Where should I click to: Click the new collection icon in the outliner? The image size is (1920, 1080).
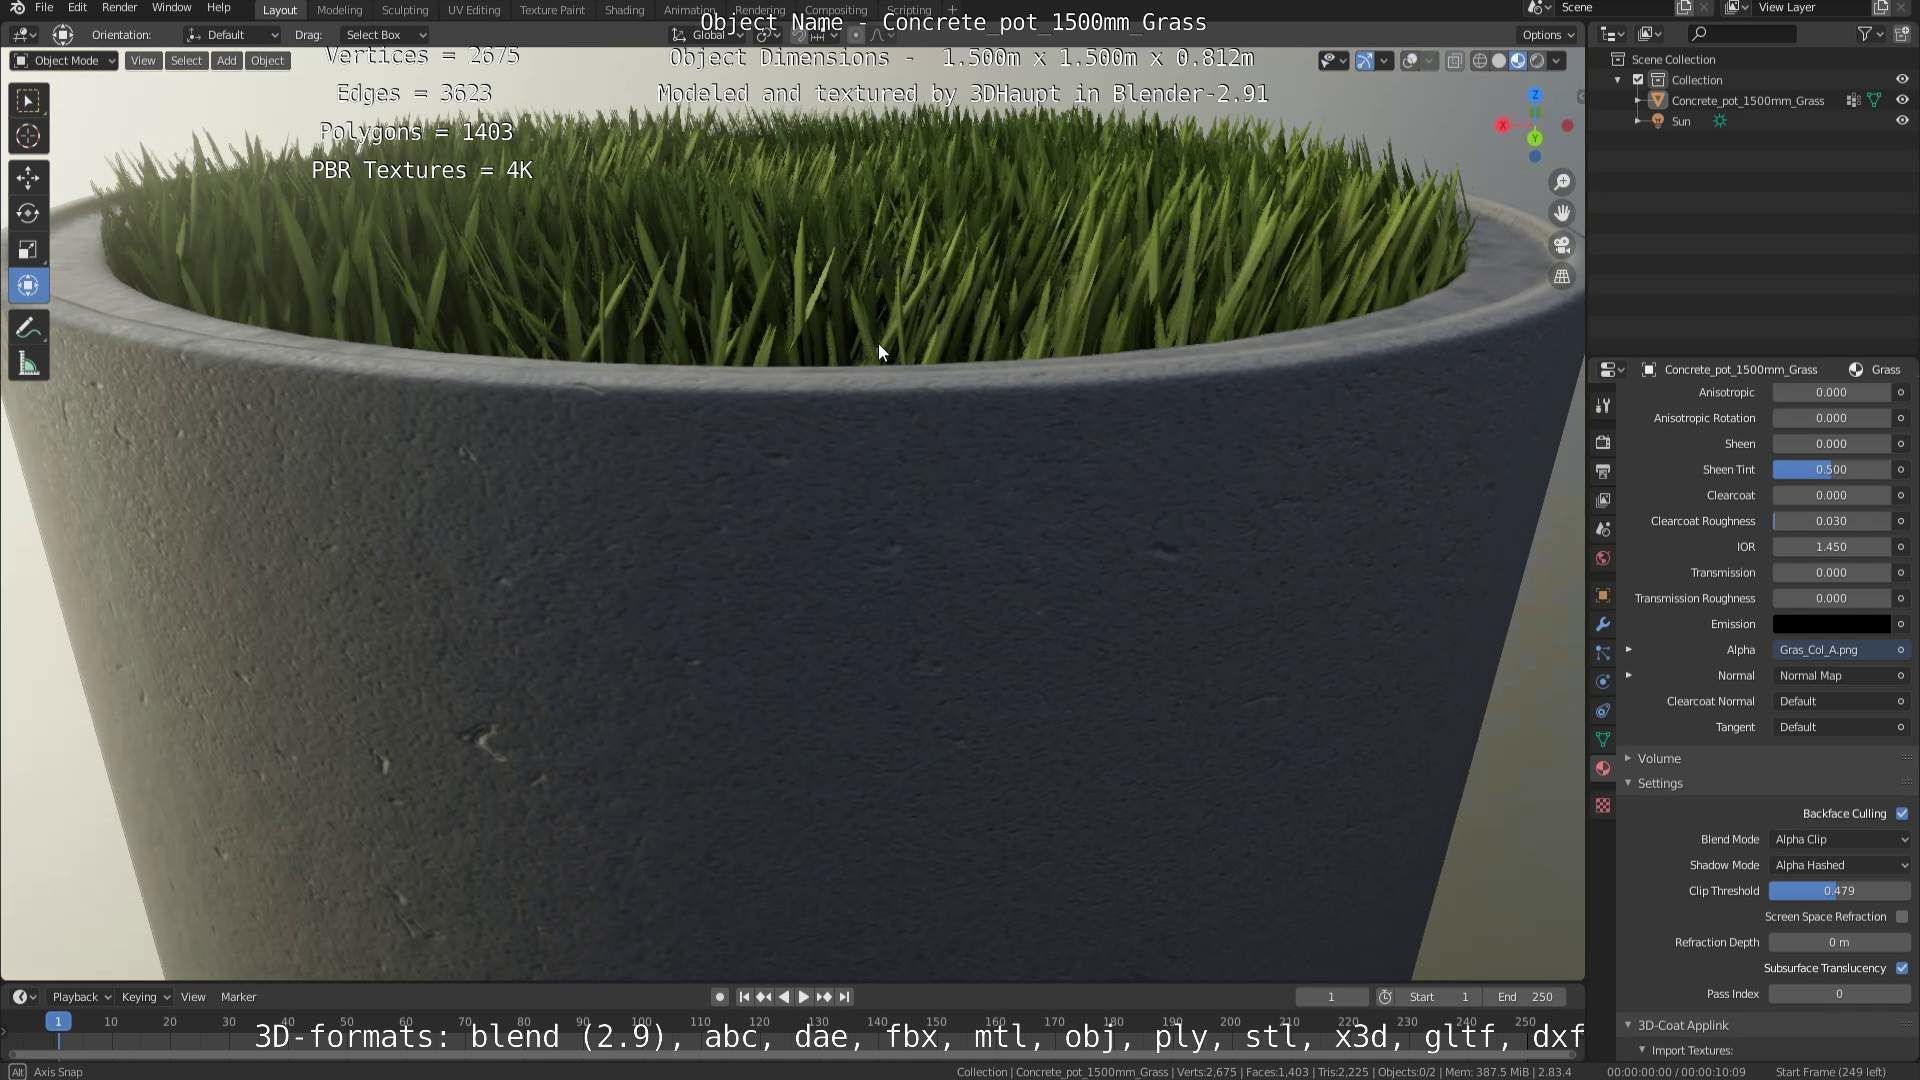point(1902,34)
